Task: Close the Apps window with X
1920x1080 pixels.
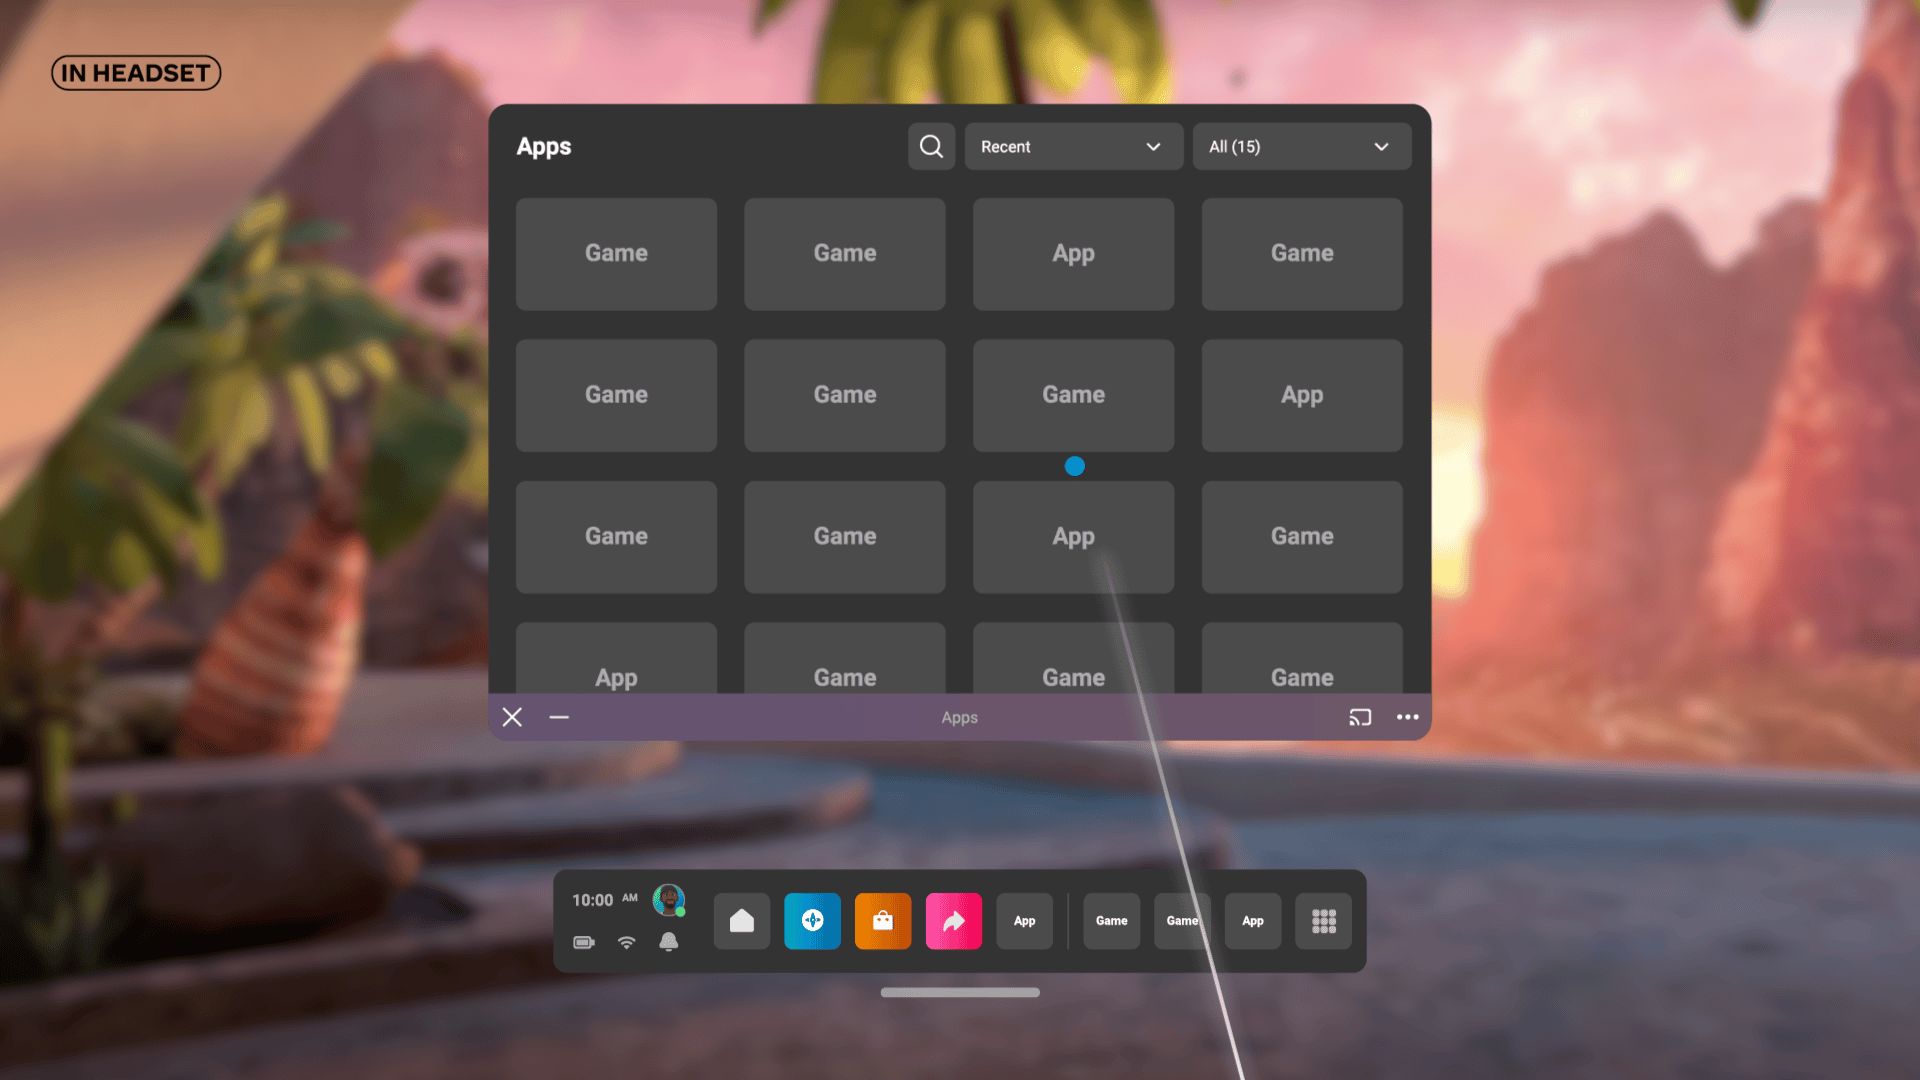Action: [512, 717]
